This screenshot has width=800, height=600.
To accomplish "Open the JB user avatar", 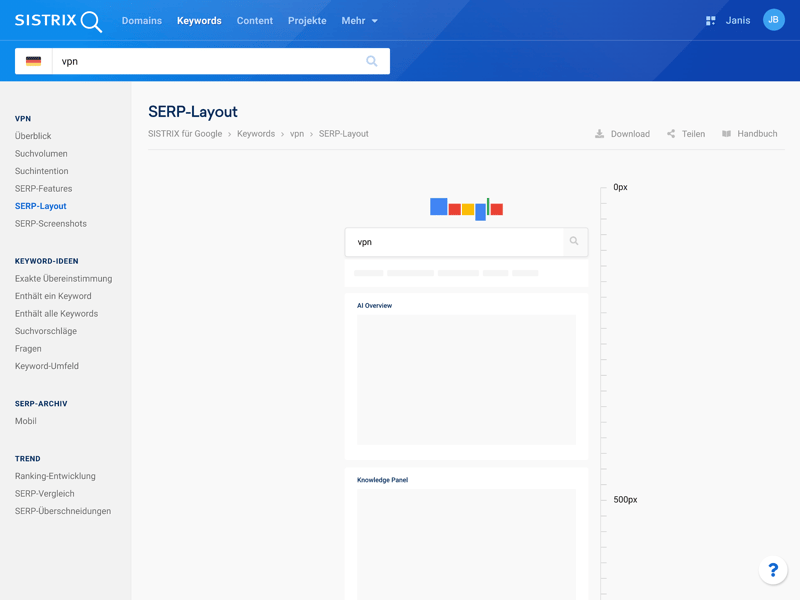I will click(773, 20).
